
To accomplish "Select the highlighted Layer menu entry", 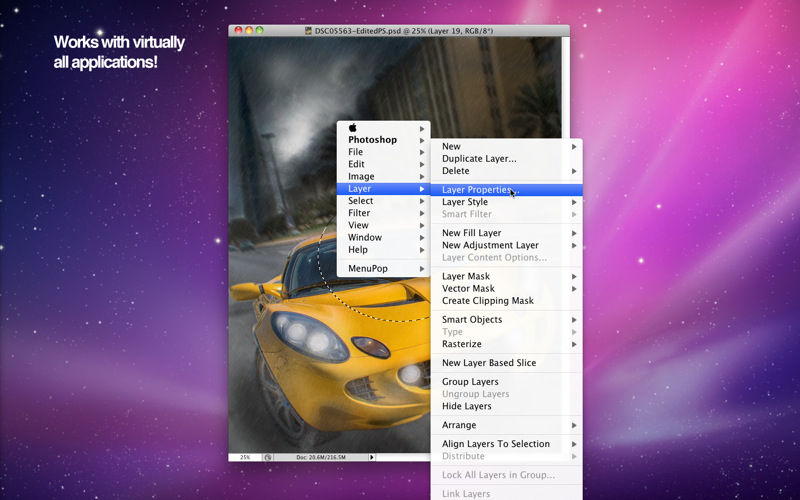I will (383, 189).
